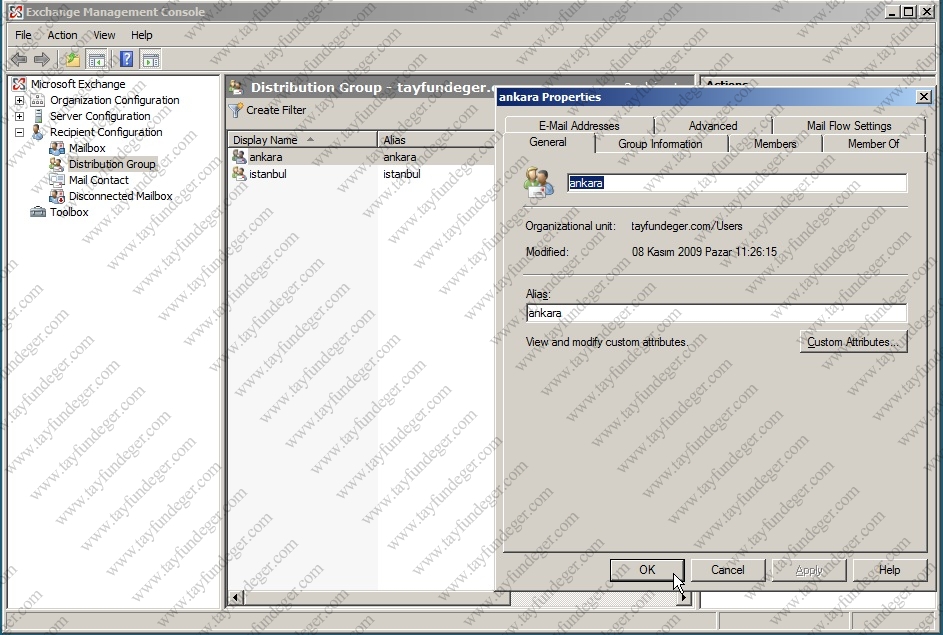This screenshot has width=943, height=635.
Task: Click the Back arrow toolbar icon
Action: [19, 59]
